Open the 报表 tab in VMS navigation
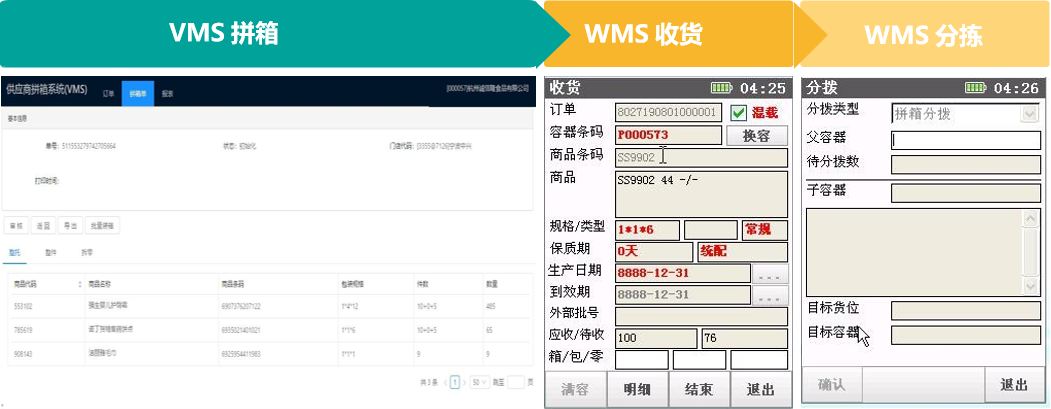Screen dimensions: 1051x409 (x=167, y=93)
